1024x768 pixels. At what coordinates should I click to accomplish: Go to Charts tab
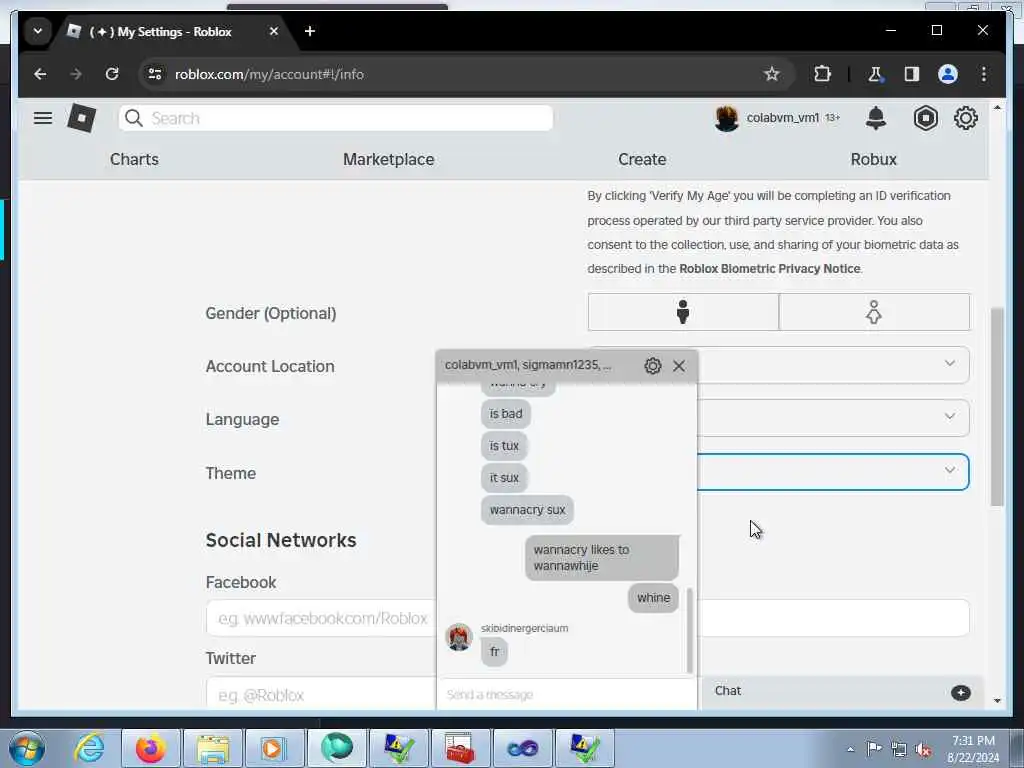134,159
